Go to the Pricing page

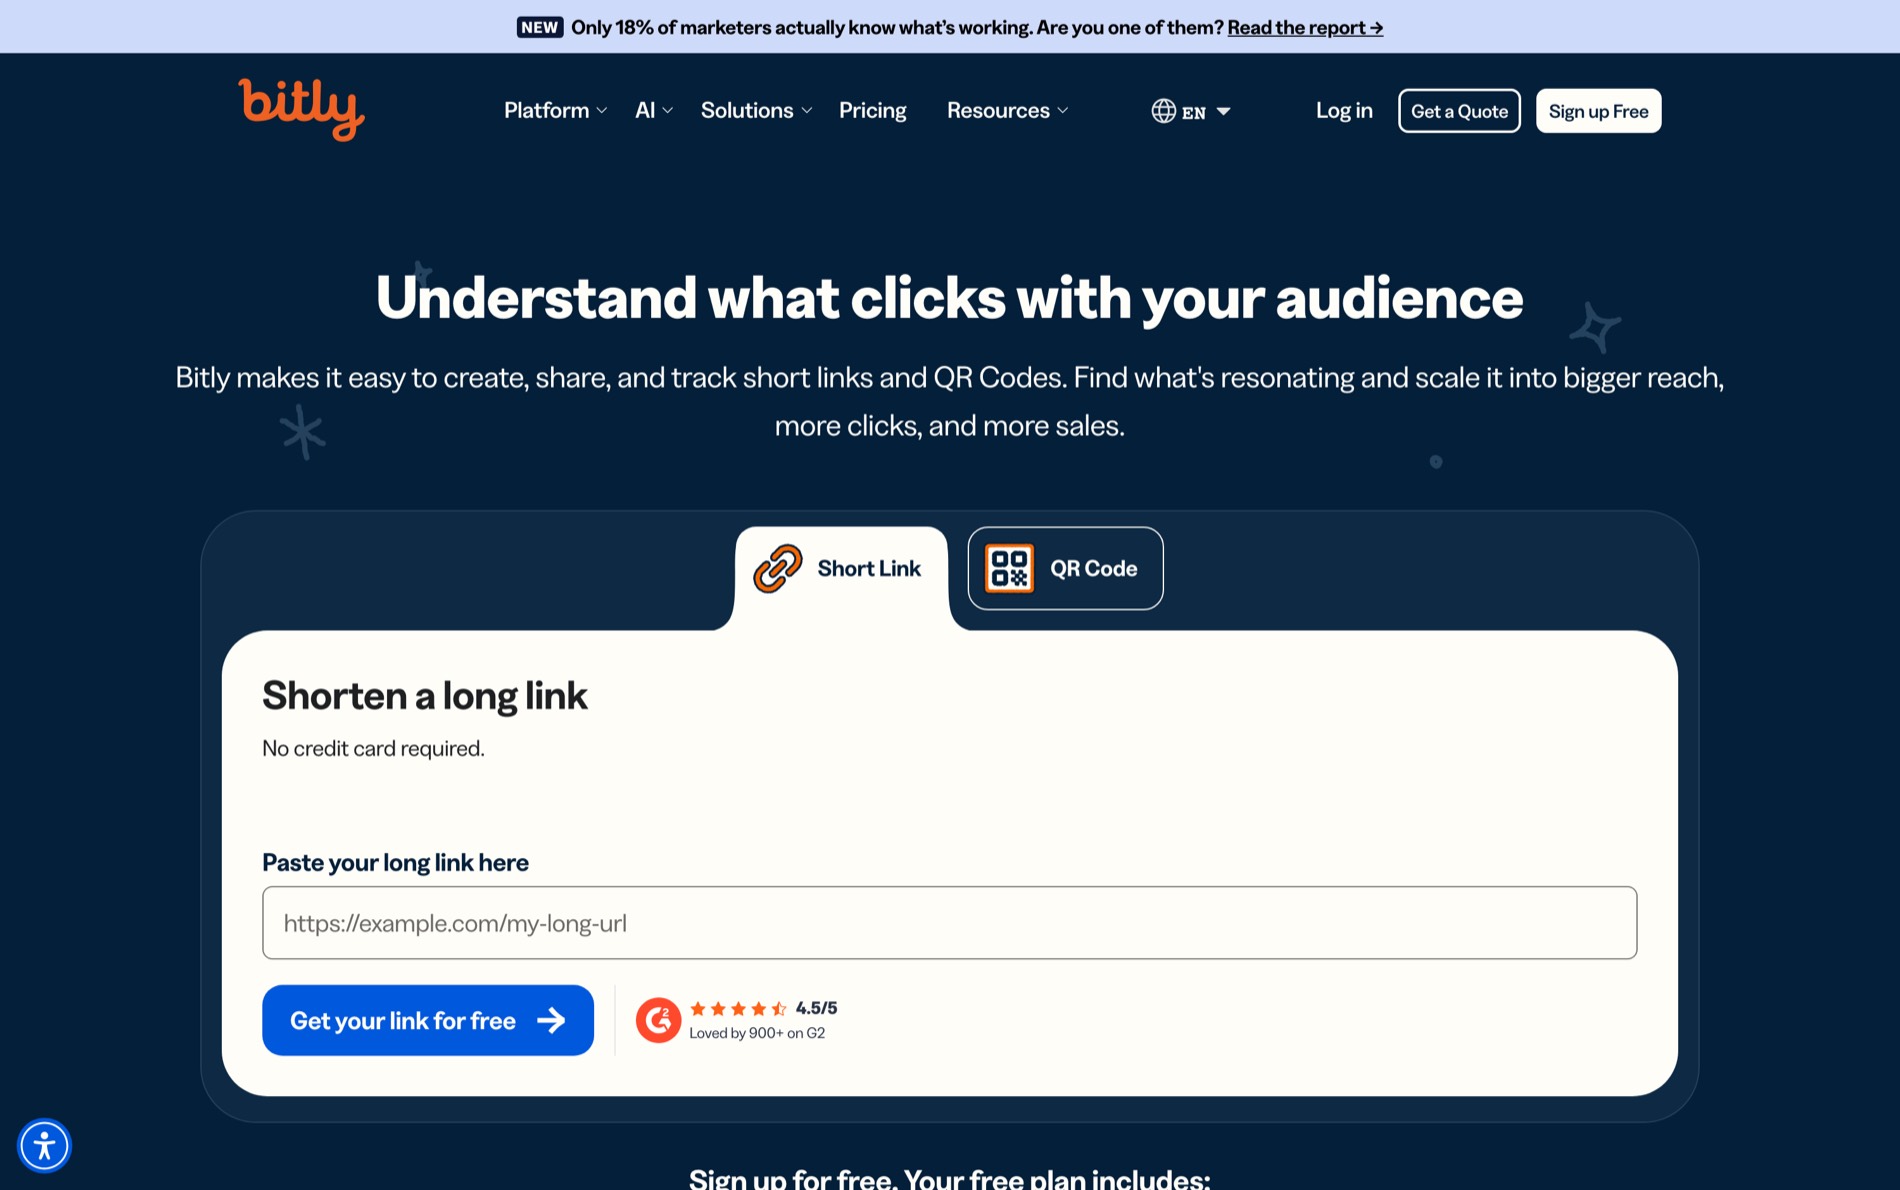tap(872, 110)
